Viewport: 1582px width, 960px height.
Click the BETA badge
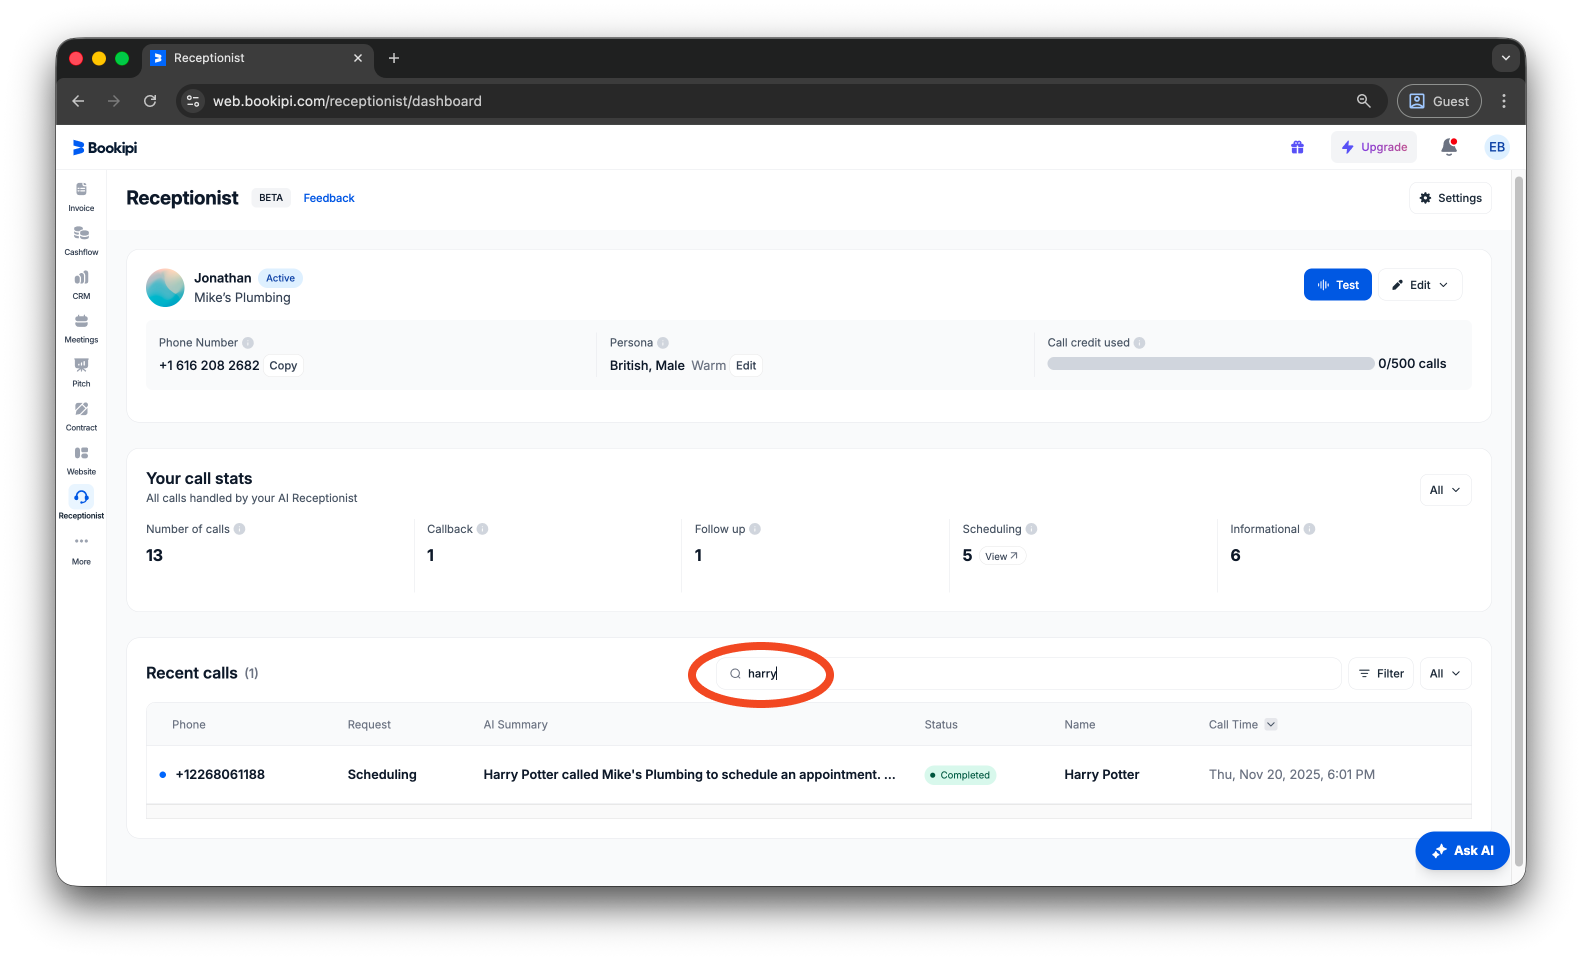pos(271,198)
